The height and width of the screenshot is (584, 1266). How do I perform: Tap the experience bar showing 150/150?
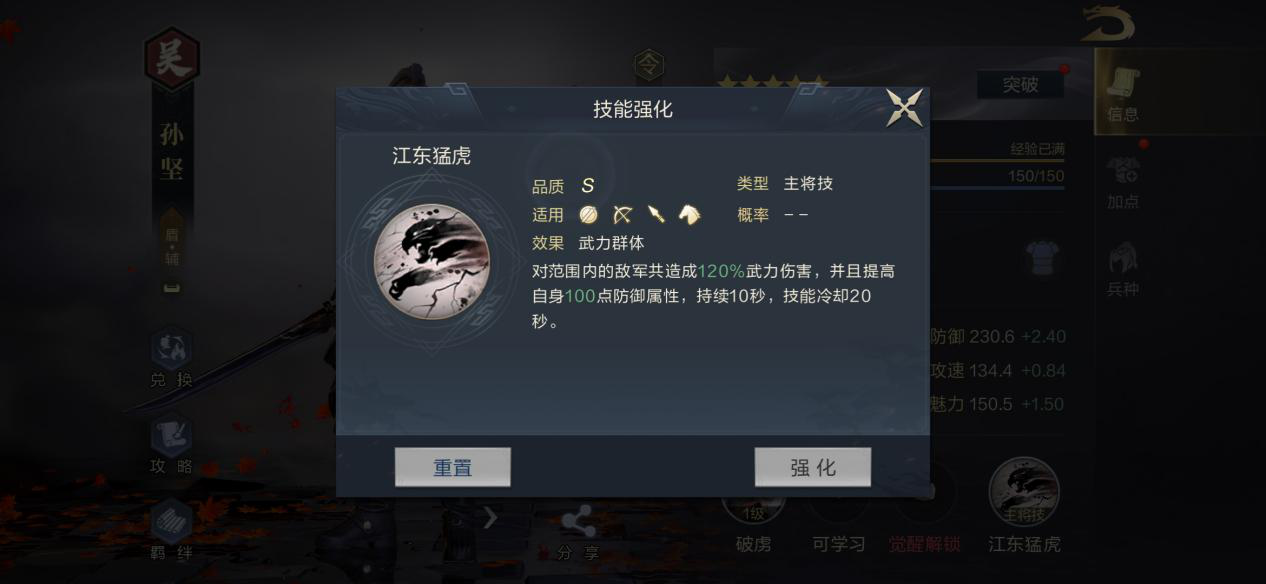click(x=997, y=177)
